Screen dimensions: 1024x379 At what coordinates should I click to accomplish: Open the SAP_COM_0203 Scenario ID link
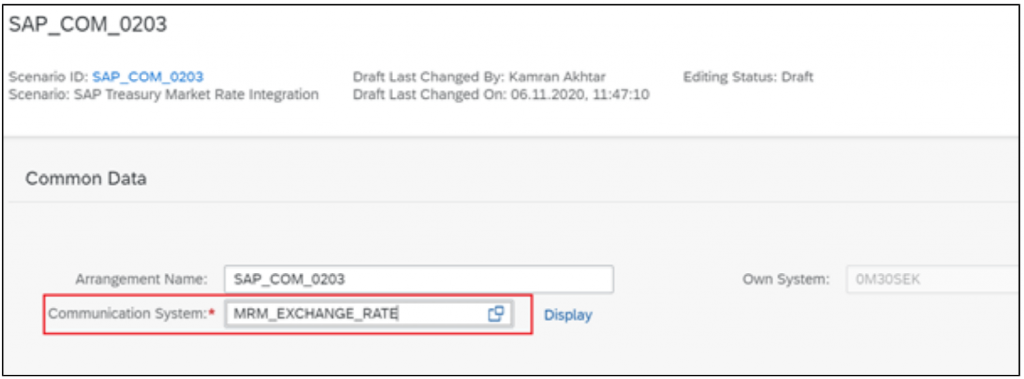tap(148, 77)
